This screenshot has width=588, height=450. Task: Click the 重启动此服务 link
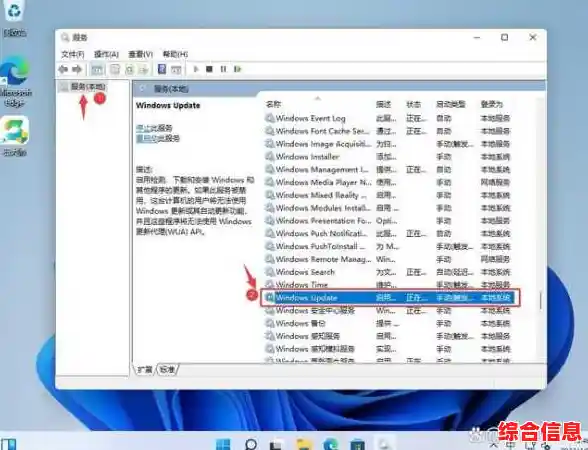click(158, 138)
